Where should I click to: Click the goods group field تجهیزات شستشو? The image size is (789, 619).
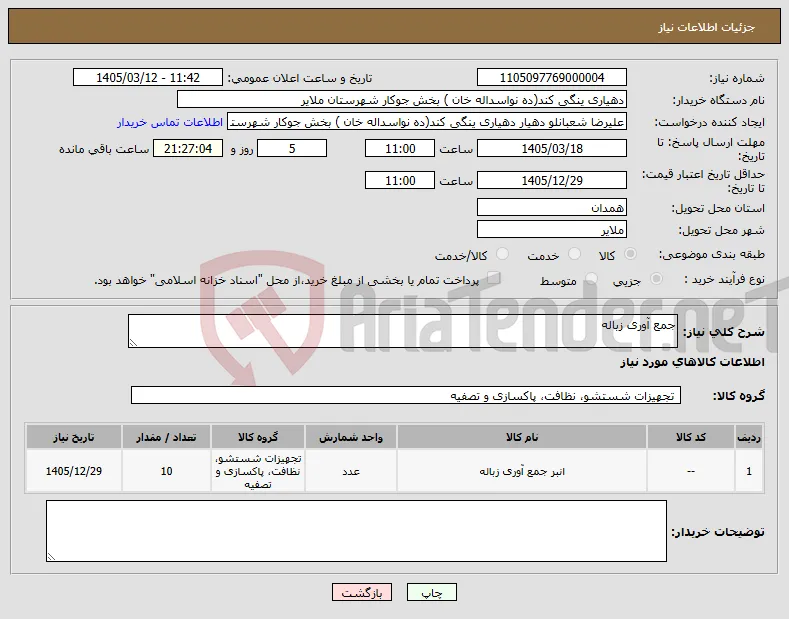tap(406, 395)
